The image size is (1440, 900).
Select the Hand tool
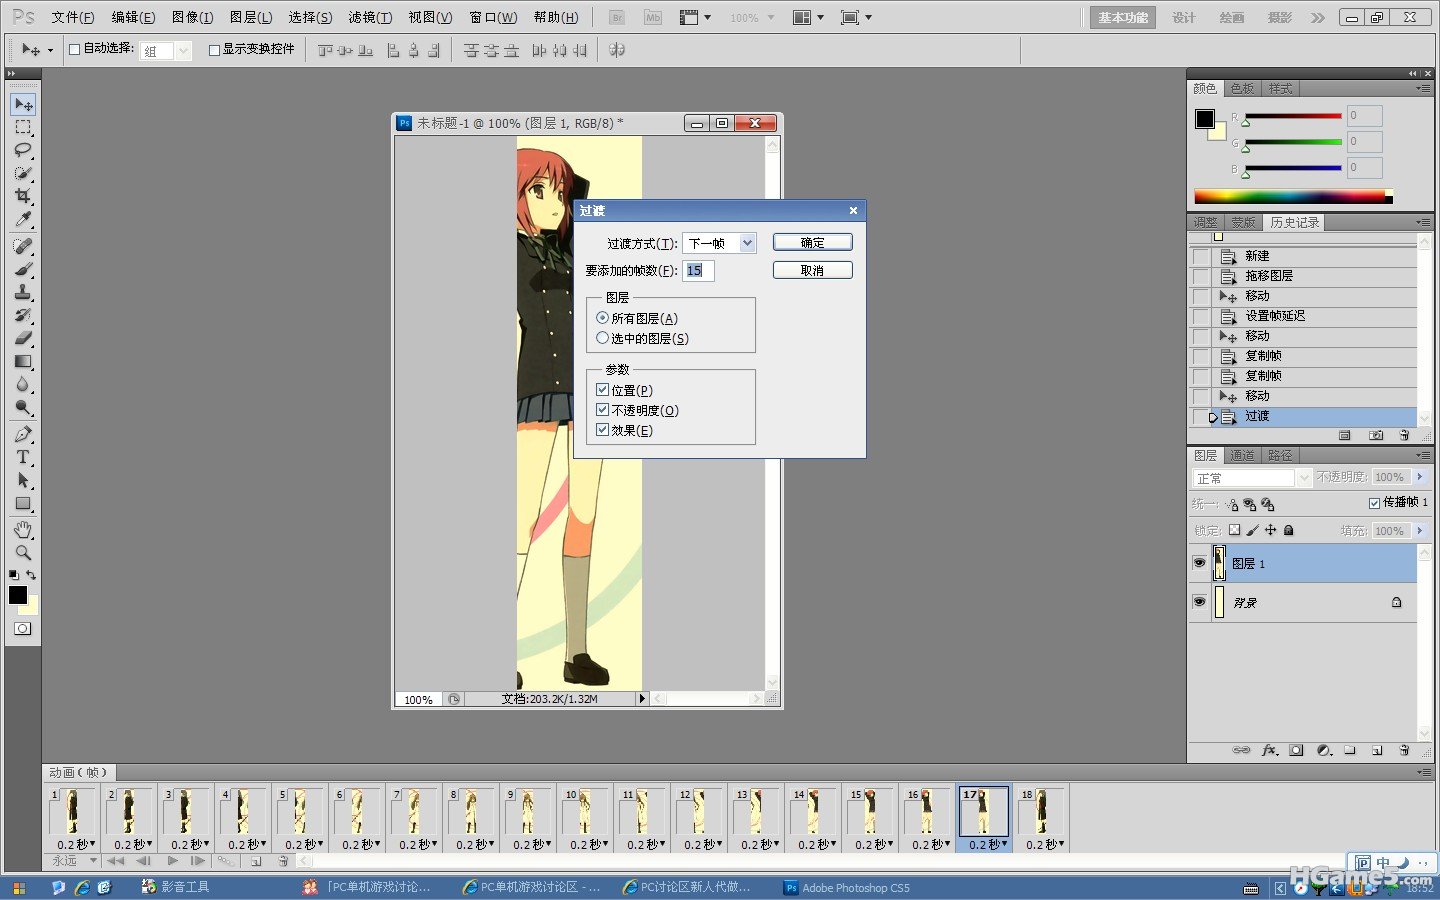[23, 529]
